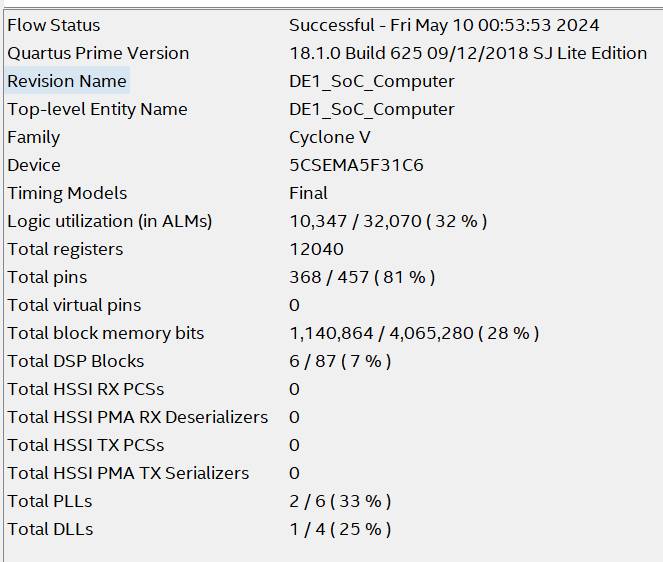
Task: Select the Flow Status row label
Action: 54,25
